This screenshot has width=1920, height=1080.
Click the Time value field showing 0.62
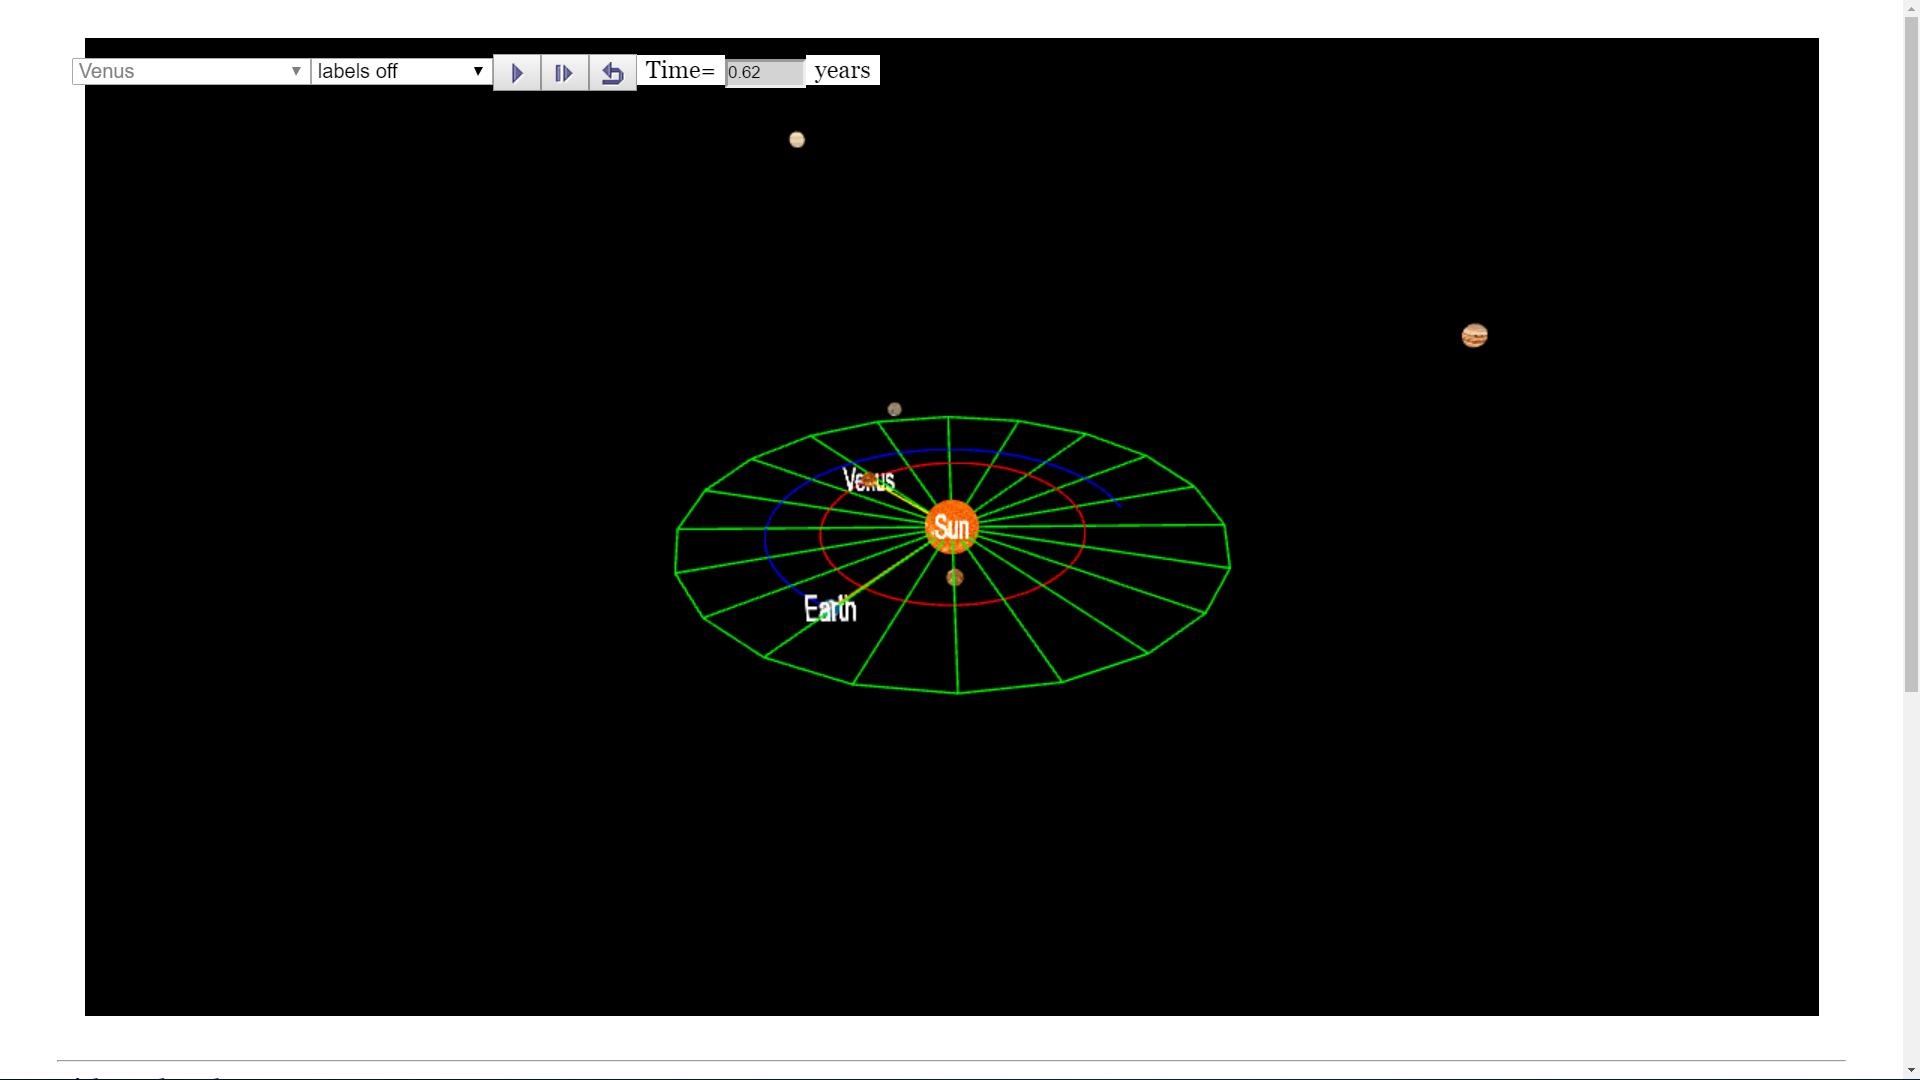click(x=765, y=72)
